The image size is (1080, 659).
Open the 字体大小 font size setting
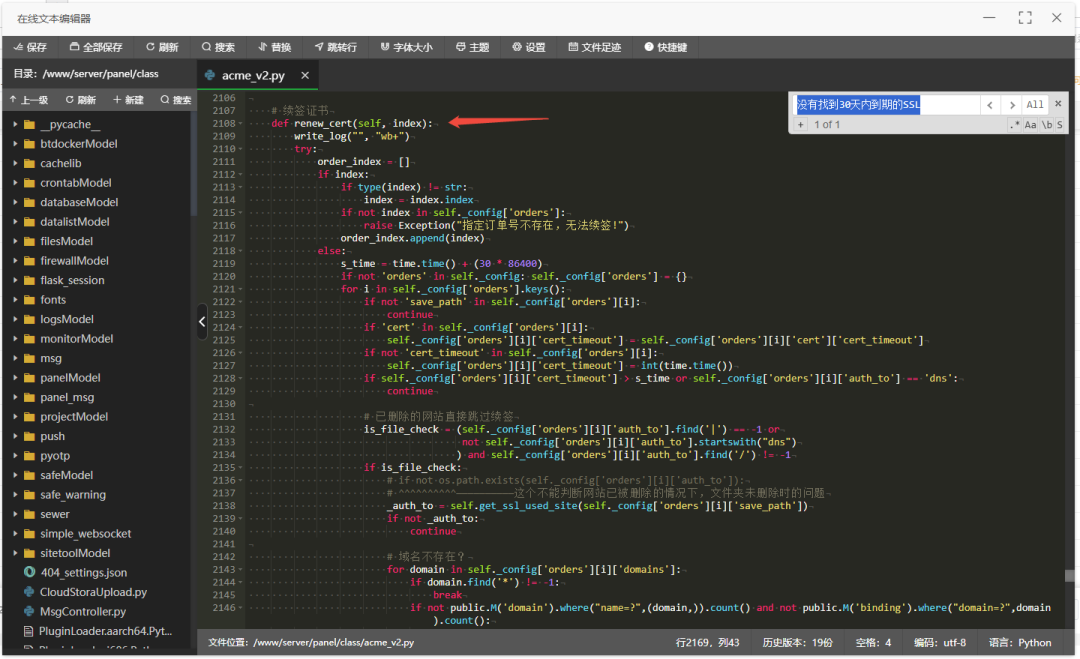(x=406, y=47)
